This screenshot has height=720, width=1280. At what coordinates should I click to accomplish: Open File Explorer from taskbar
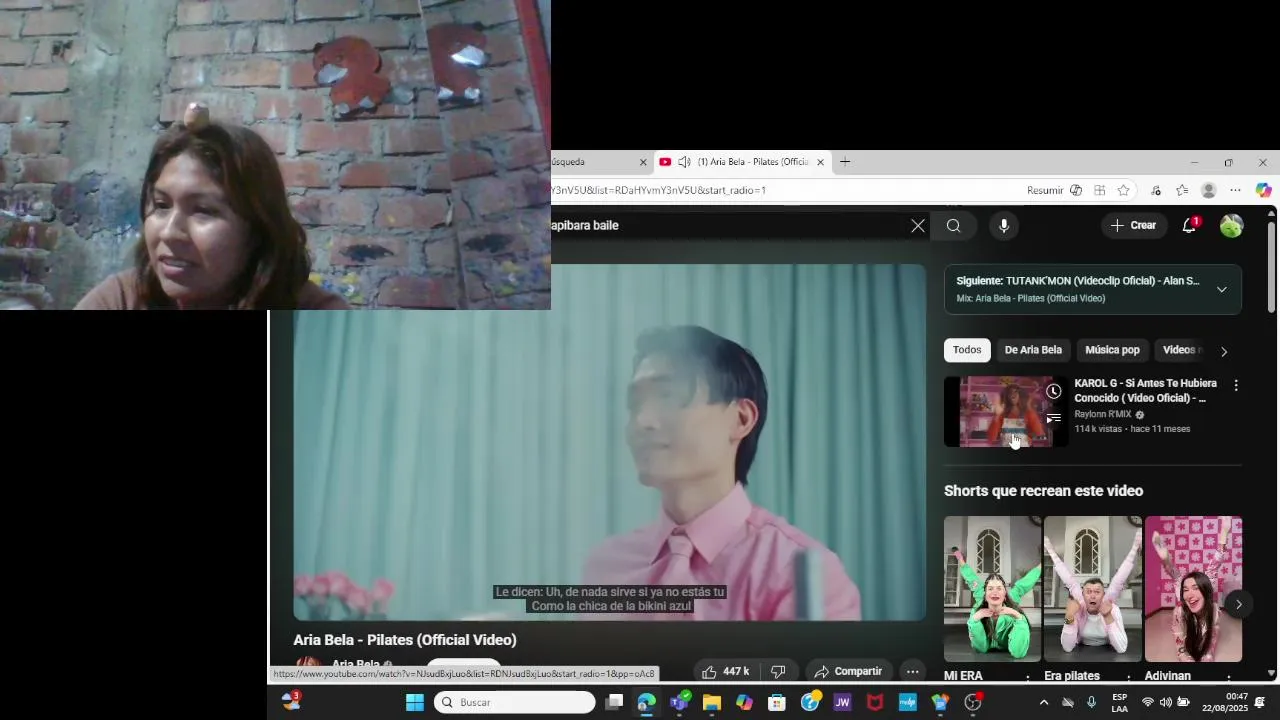pyautogui.click(x=711, y=703)
